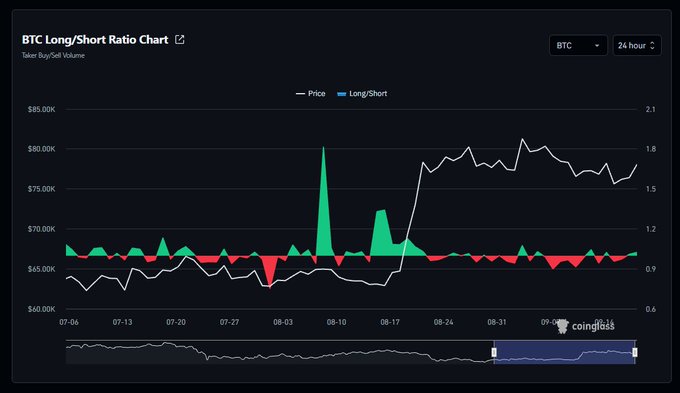Click the unselected left portion of overview timeline

pyautogui.click(x=279, y=352)
